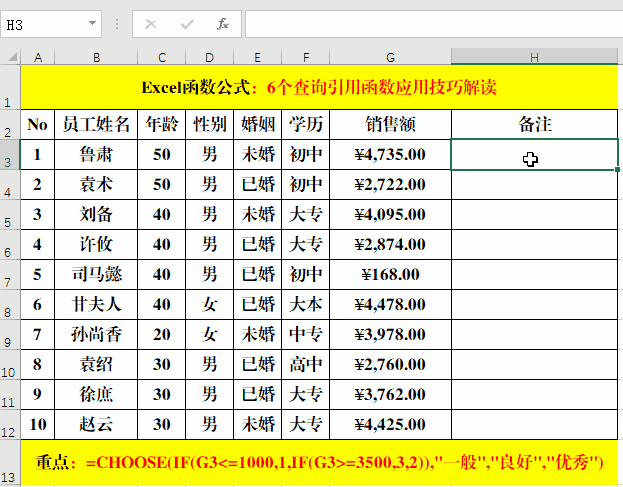
Task: Select column G header
Action: (x=391, y=57)
